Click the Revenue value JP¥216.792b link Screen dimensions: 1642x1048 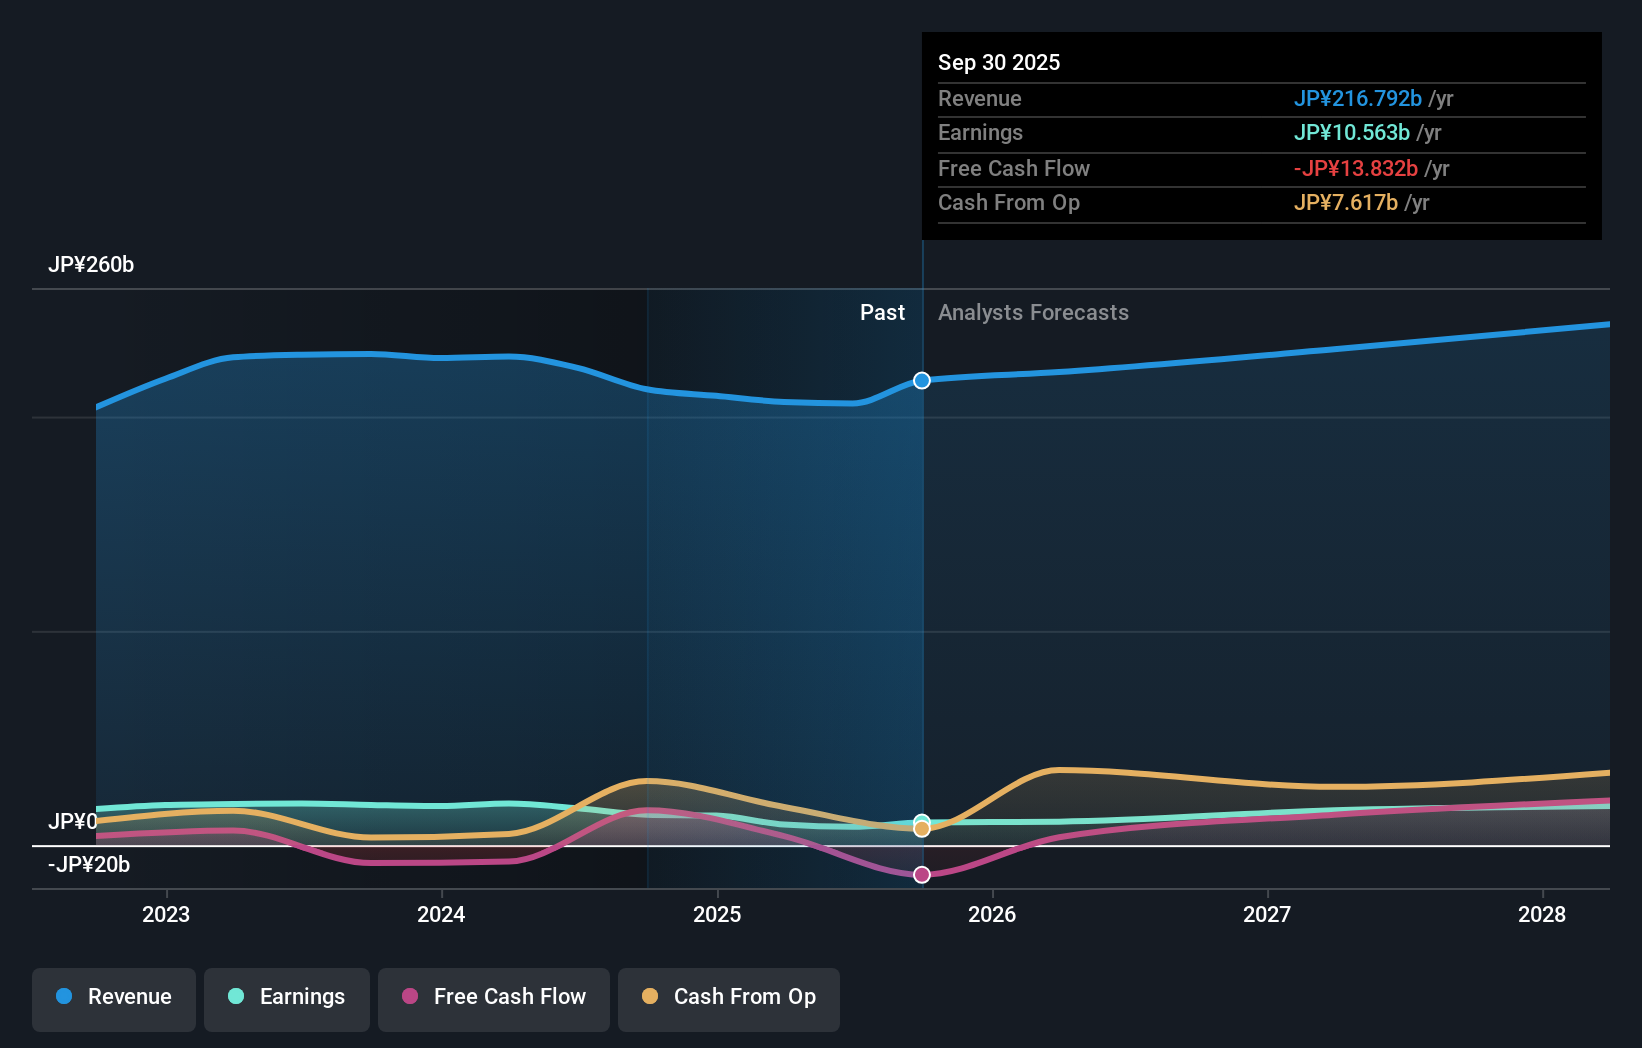pos(1358,98)
